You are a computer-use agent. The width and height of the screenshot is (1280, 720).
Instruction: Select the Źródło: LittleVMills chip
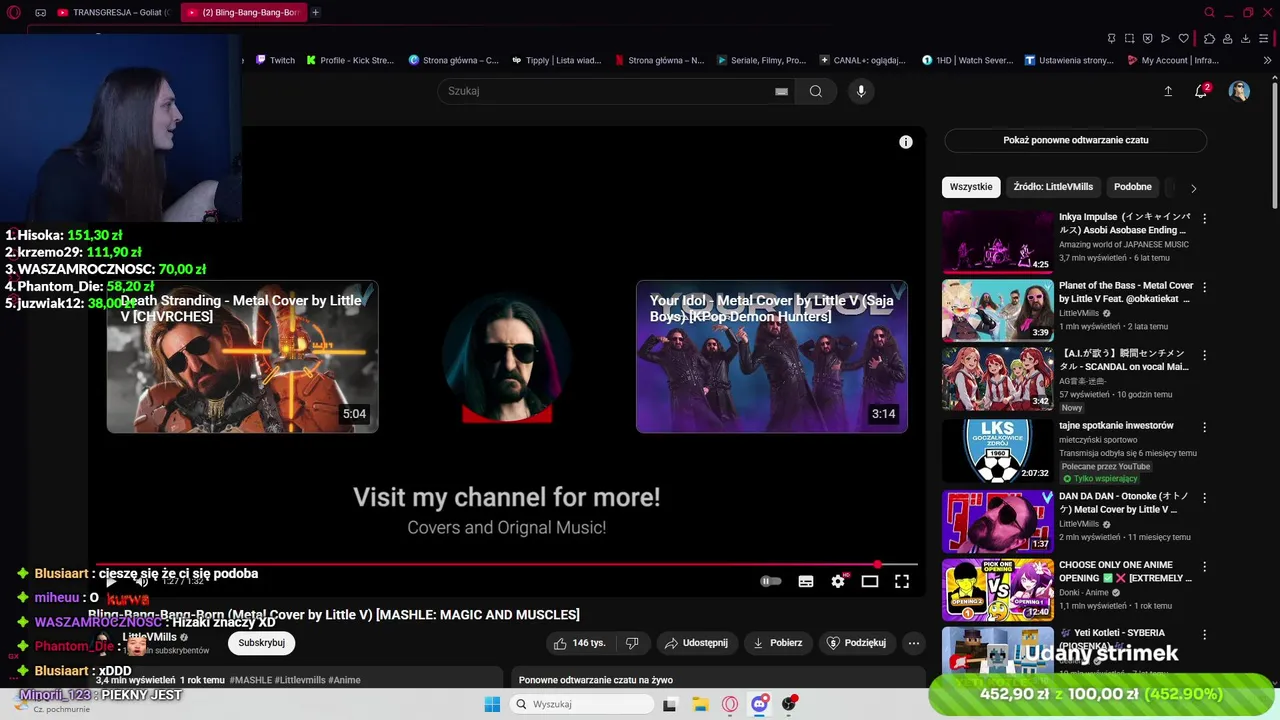click(1053, 187)
